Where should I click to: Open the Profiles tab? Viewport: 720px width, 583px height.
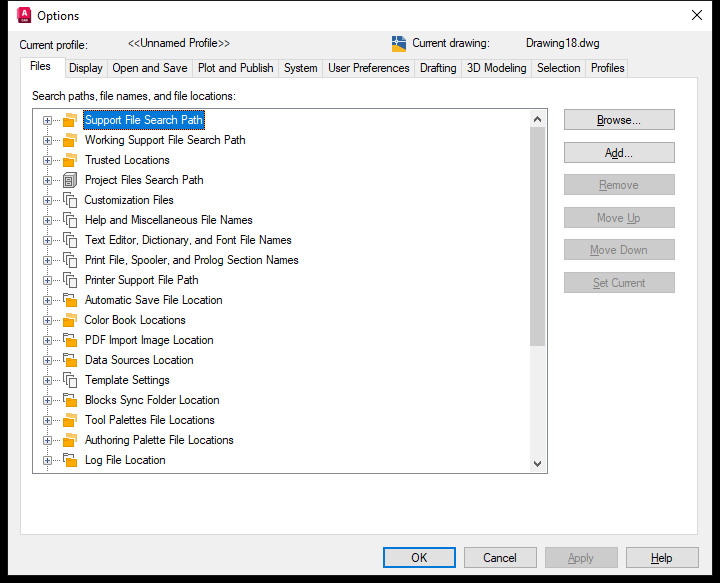pyautogui.click(x=607, y=68)
